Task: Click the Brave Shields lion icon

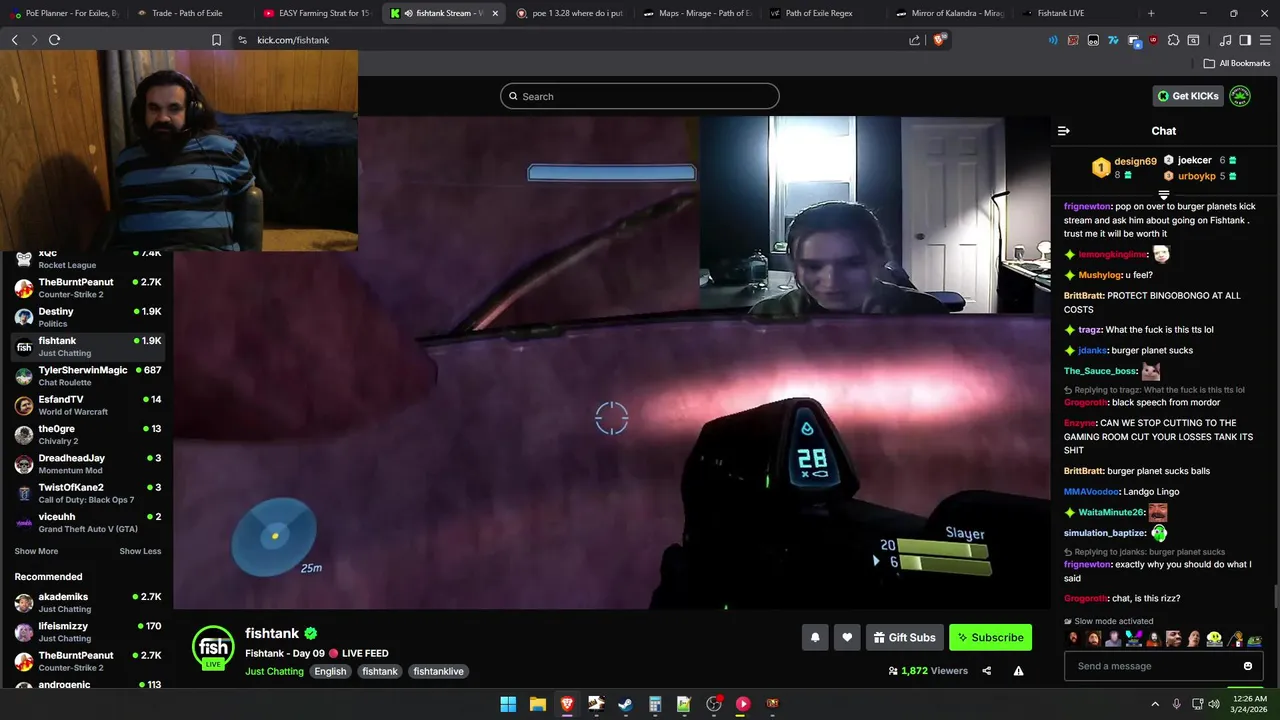Action: point(939,40)
